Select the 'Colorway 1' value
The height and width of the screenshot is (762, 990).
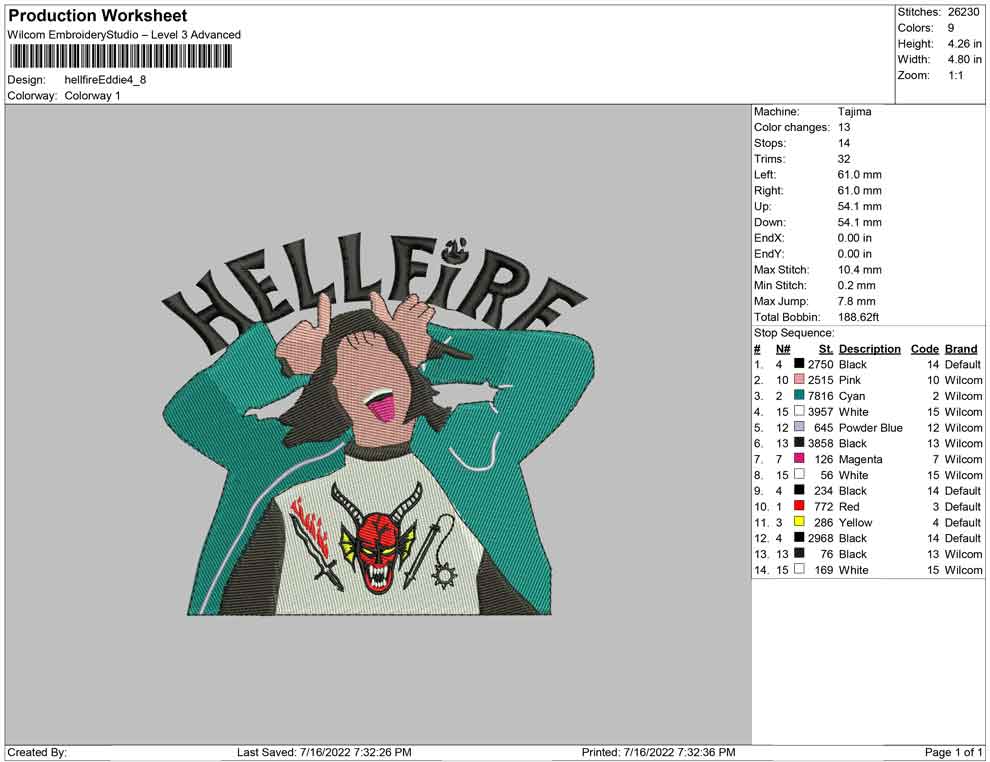92,96
